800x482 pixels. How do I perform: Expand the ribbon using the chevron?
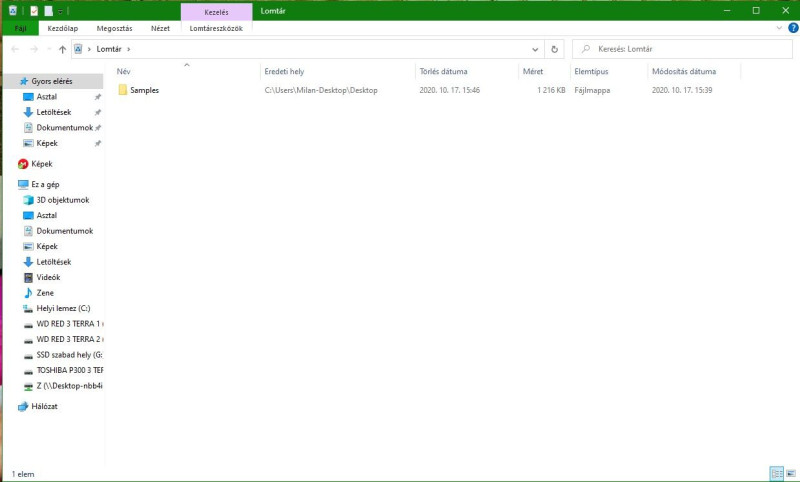click(x=779, y=28)
